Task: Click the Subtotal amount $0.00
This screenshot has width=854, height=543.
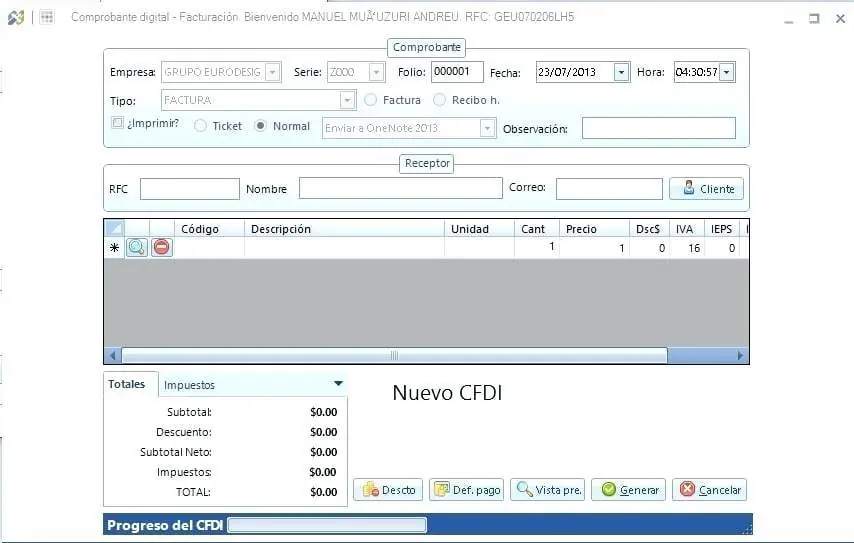Action: pos(324,412)
